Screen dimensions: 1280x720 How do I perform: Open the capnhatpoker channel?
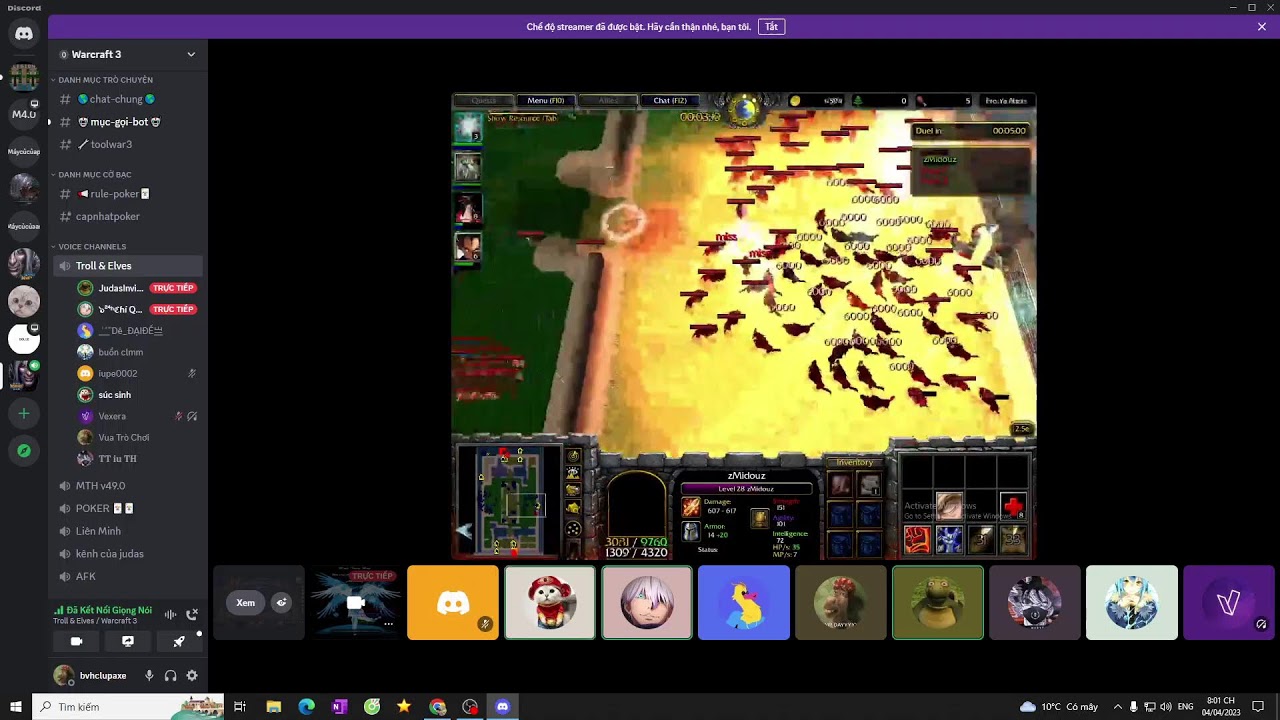tap(128, 216)
